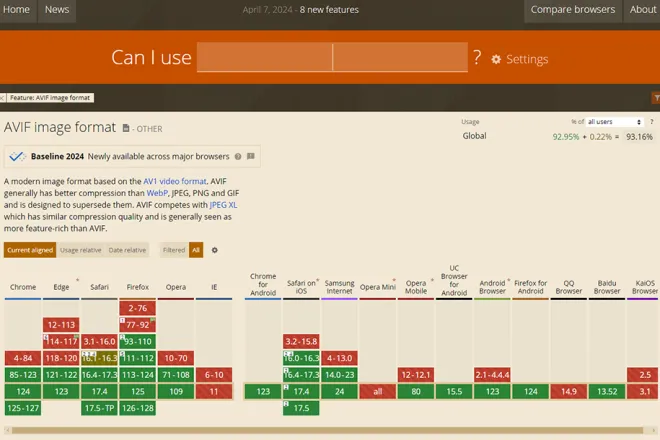Follow the AV1 video format link
The image size is (660, 440).
(175, 181)
